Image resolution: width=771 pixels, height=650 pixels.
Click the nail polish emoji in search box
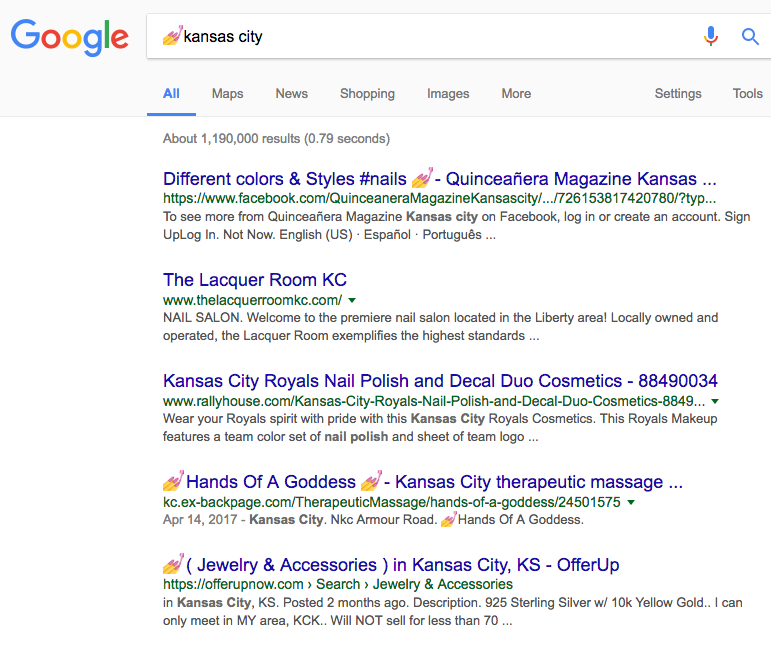tap(173, 35)
